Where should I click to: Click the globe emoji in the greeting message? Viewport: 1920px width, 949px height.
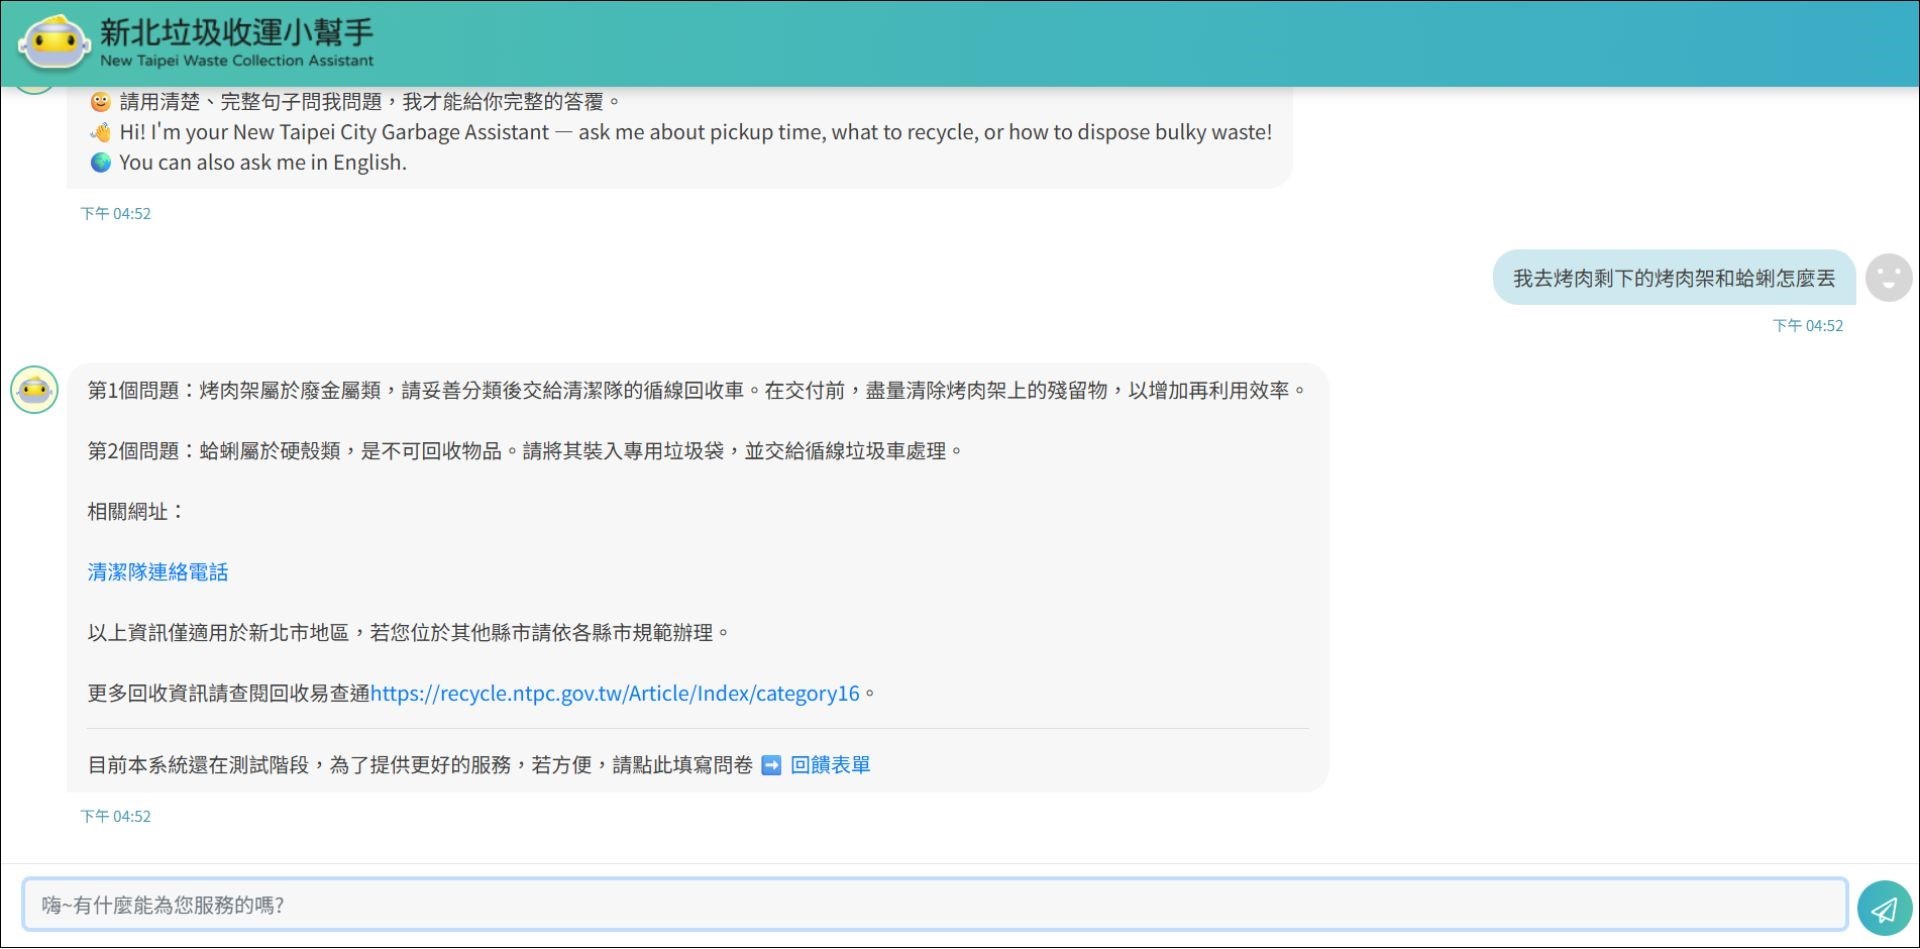click(x=100, y=162)
